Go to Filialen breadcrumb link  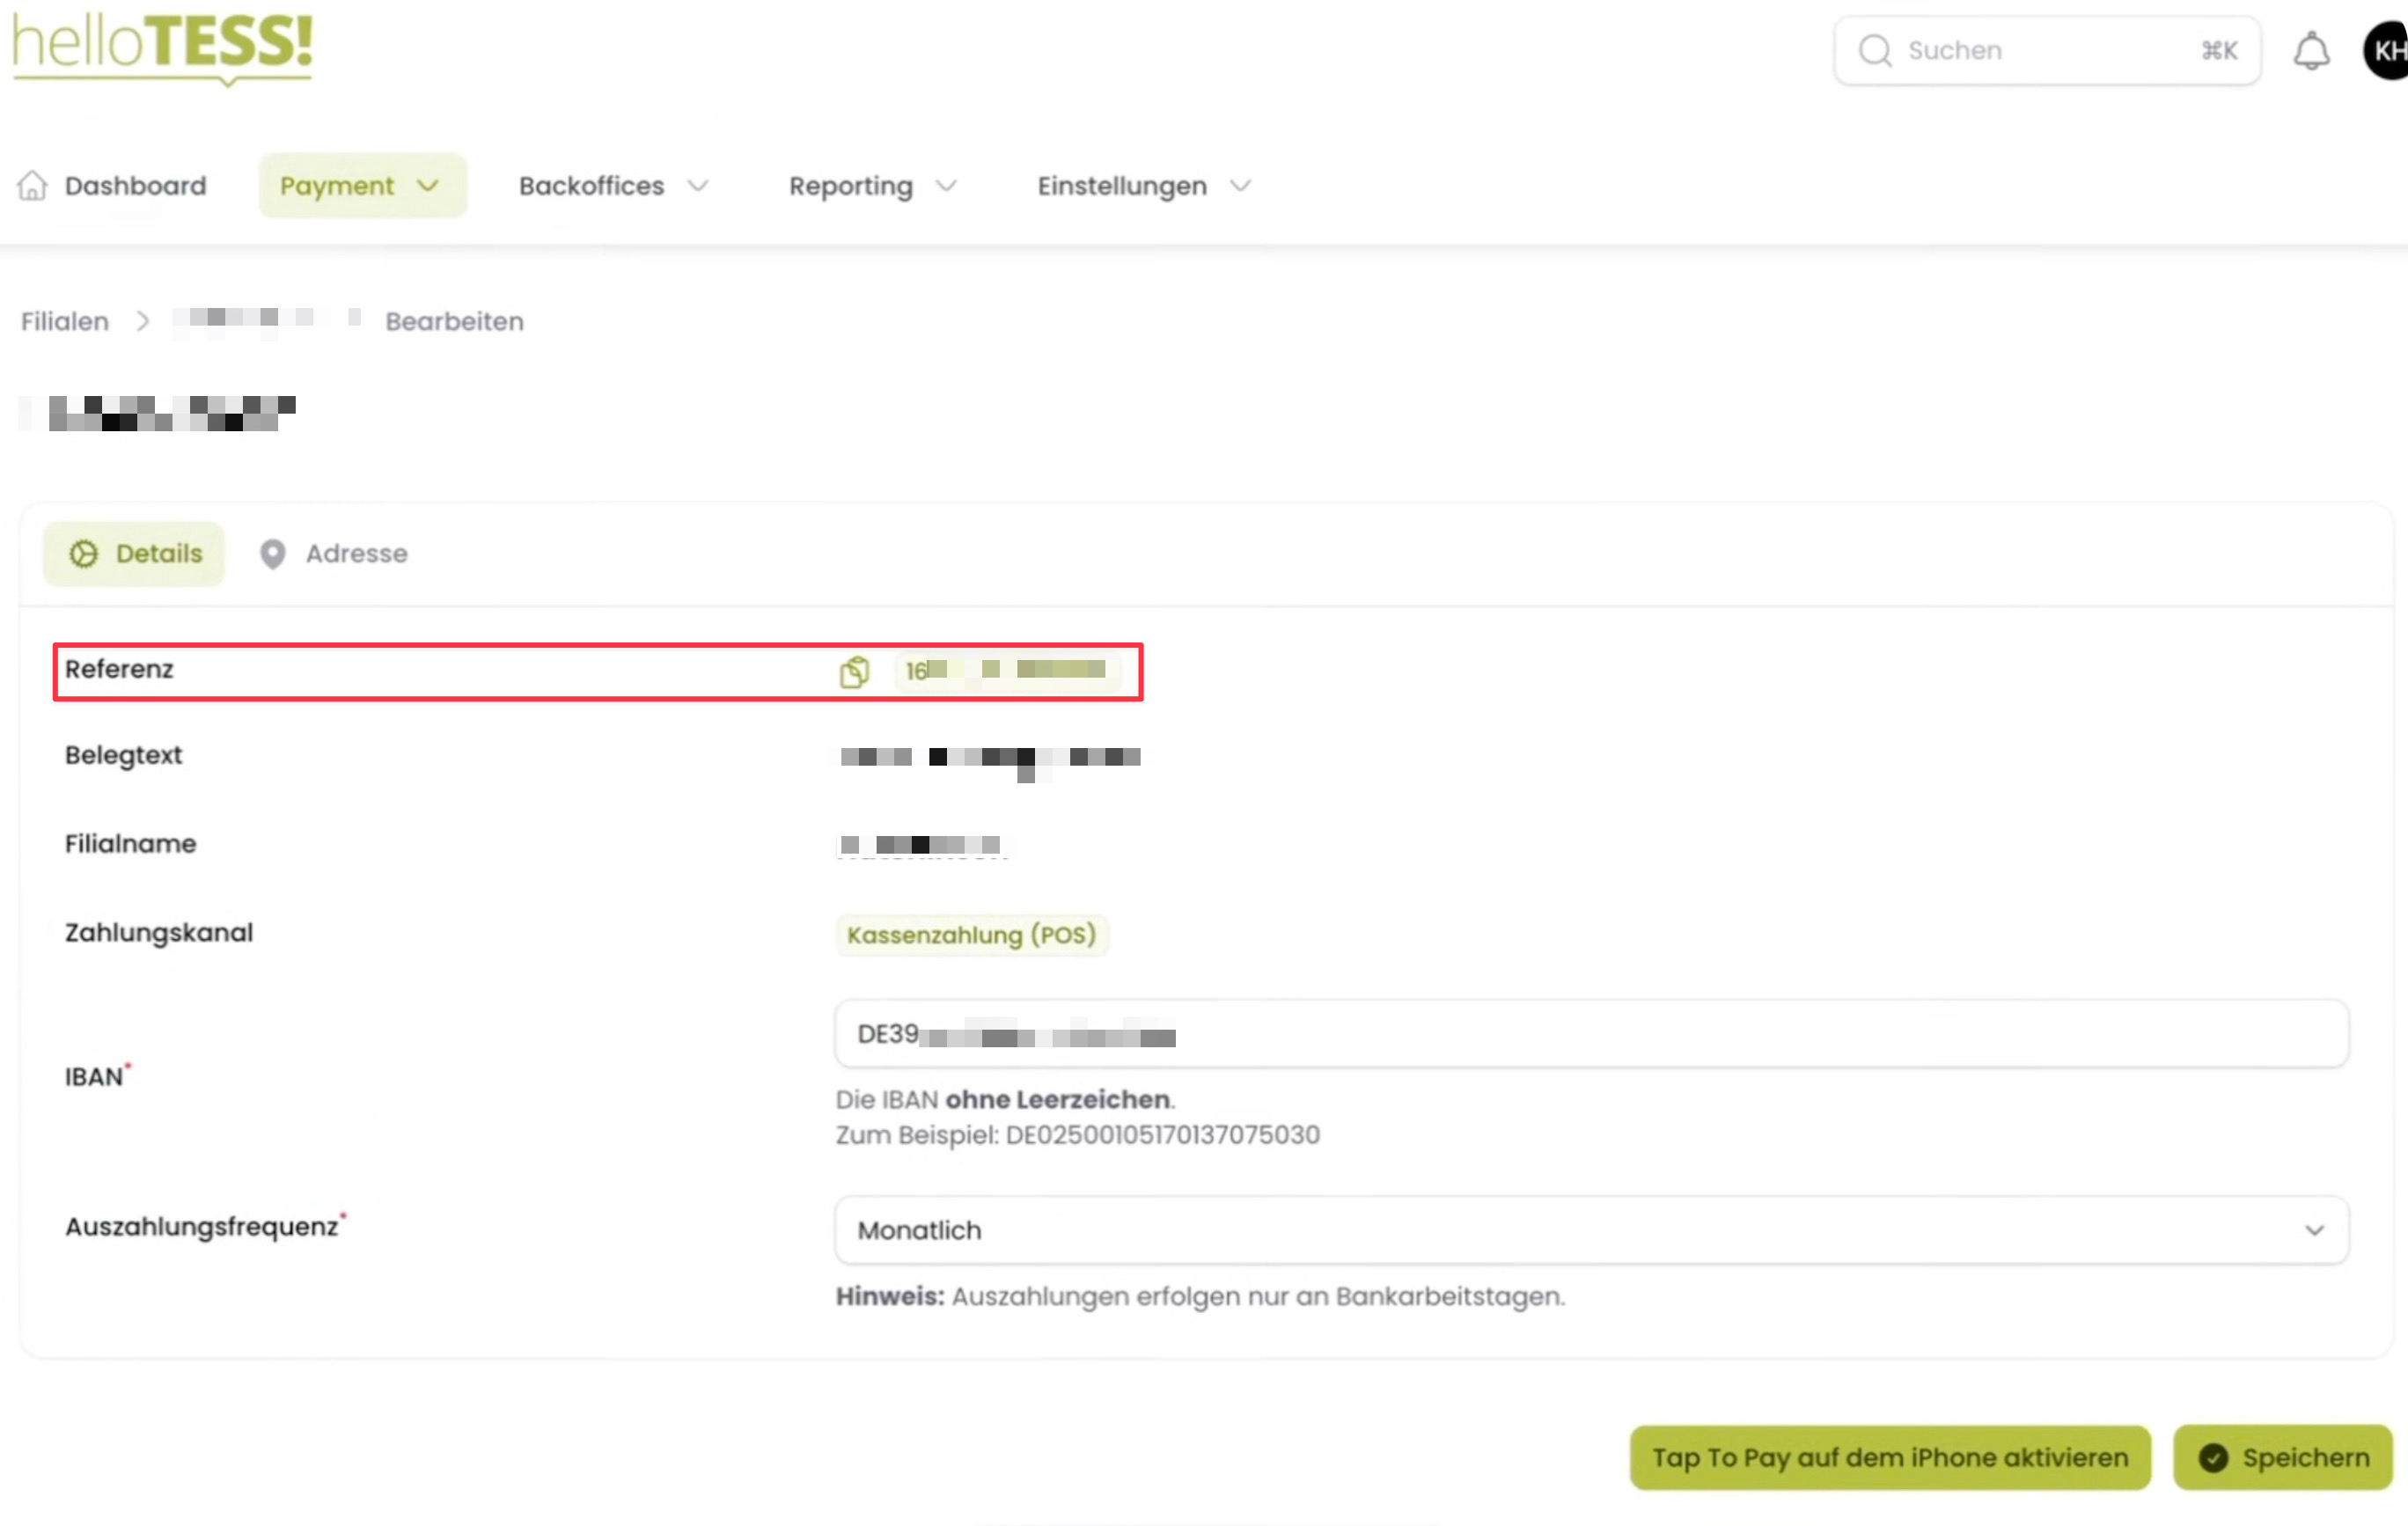tap(65, 322)
